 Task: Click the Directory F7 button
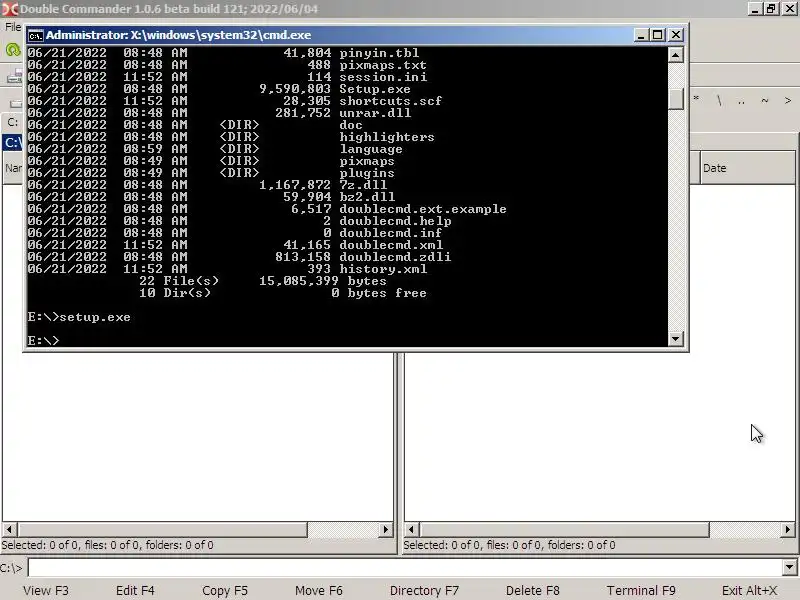(424, 590)
